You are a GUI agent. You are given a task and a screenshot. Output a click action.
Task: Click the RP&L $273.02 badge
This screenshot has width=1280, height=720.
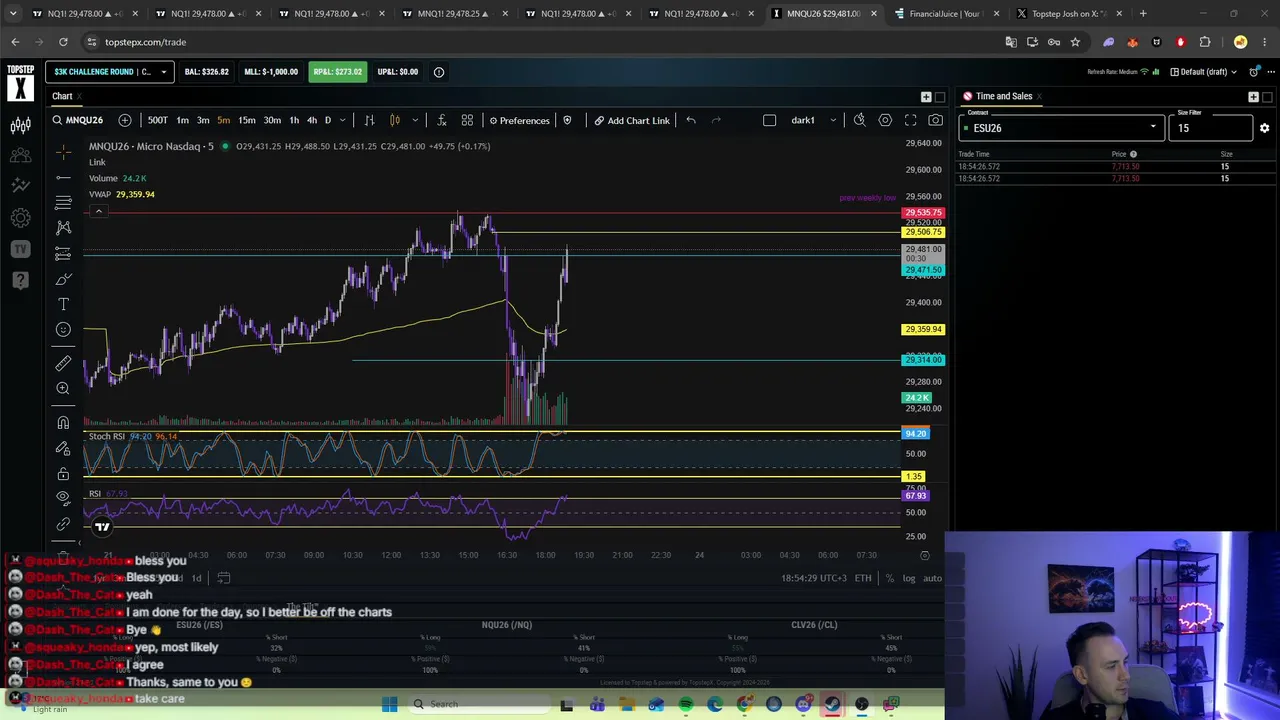[x=337, y=72]
